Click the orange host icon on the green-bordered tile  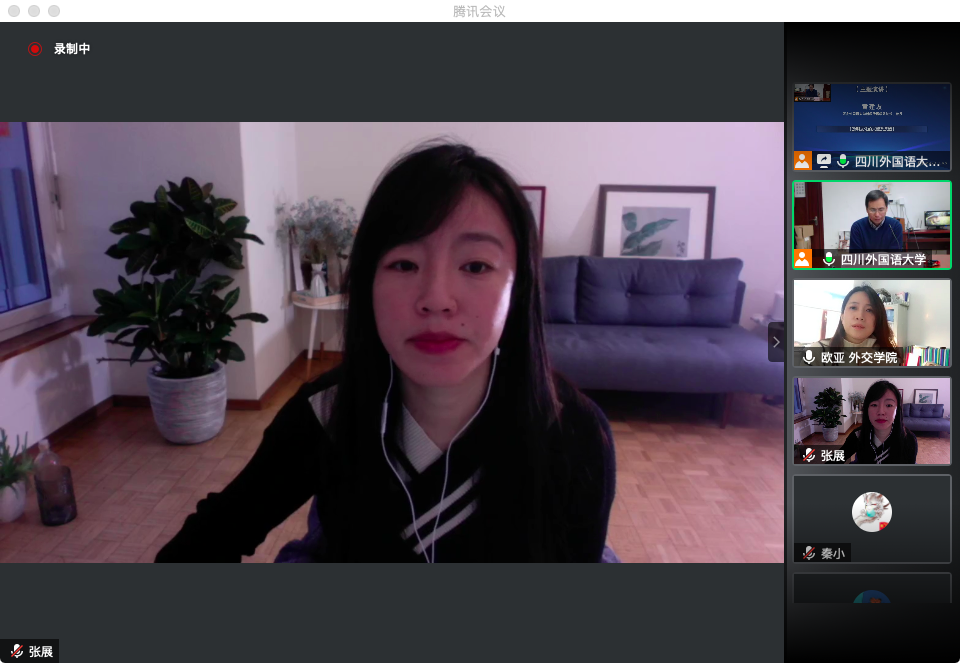[802, 259]
